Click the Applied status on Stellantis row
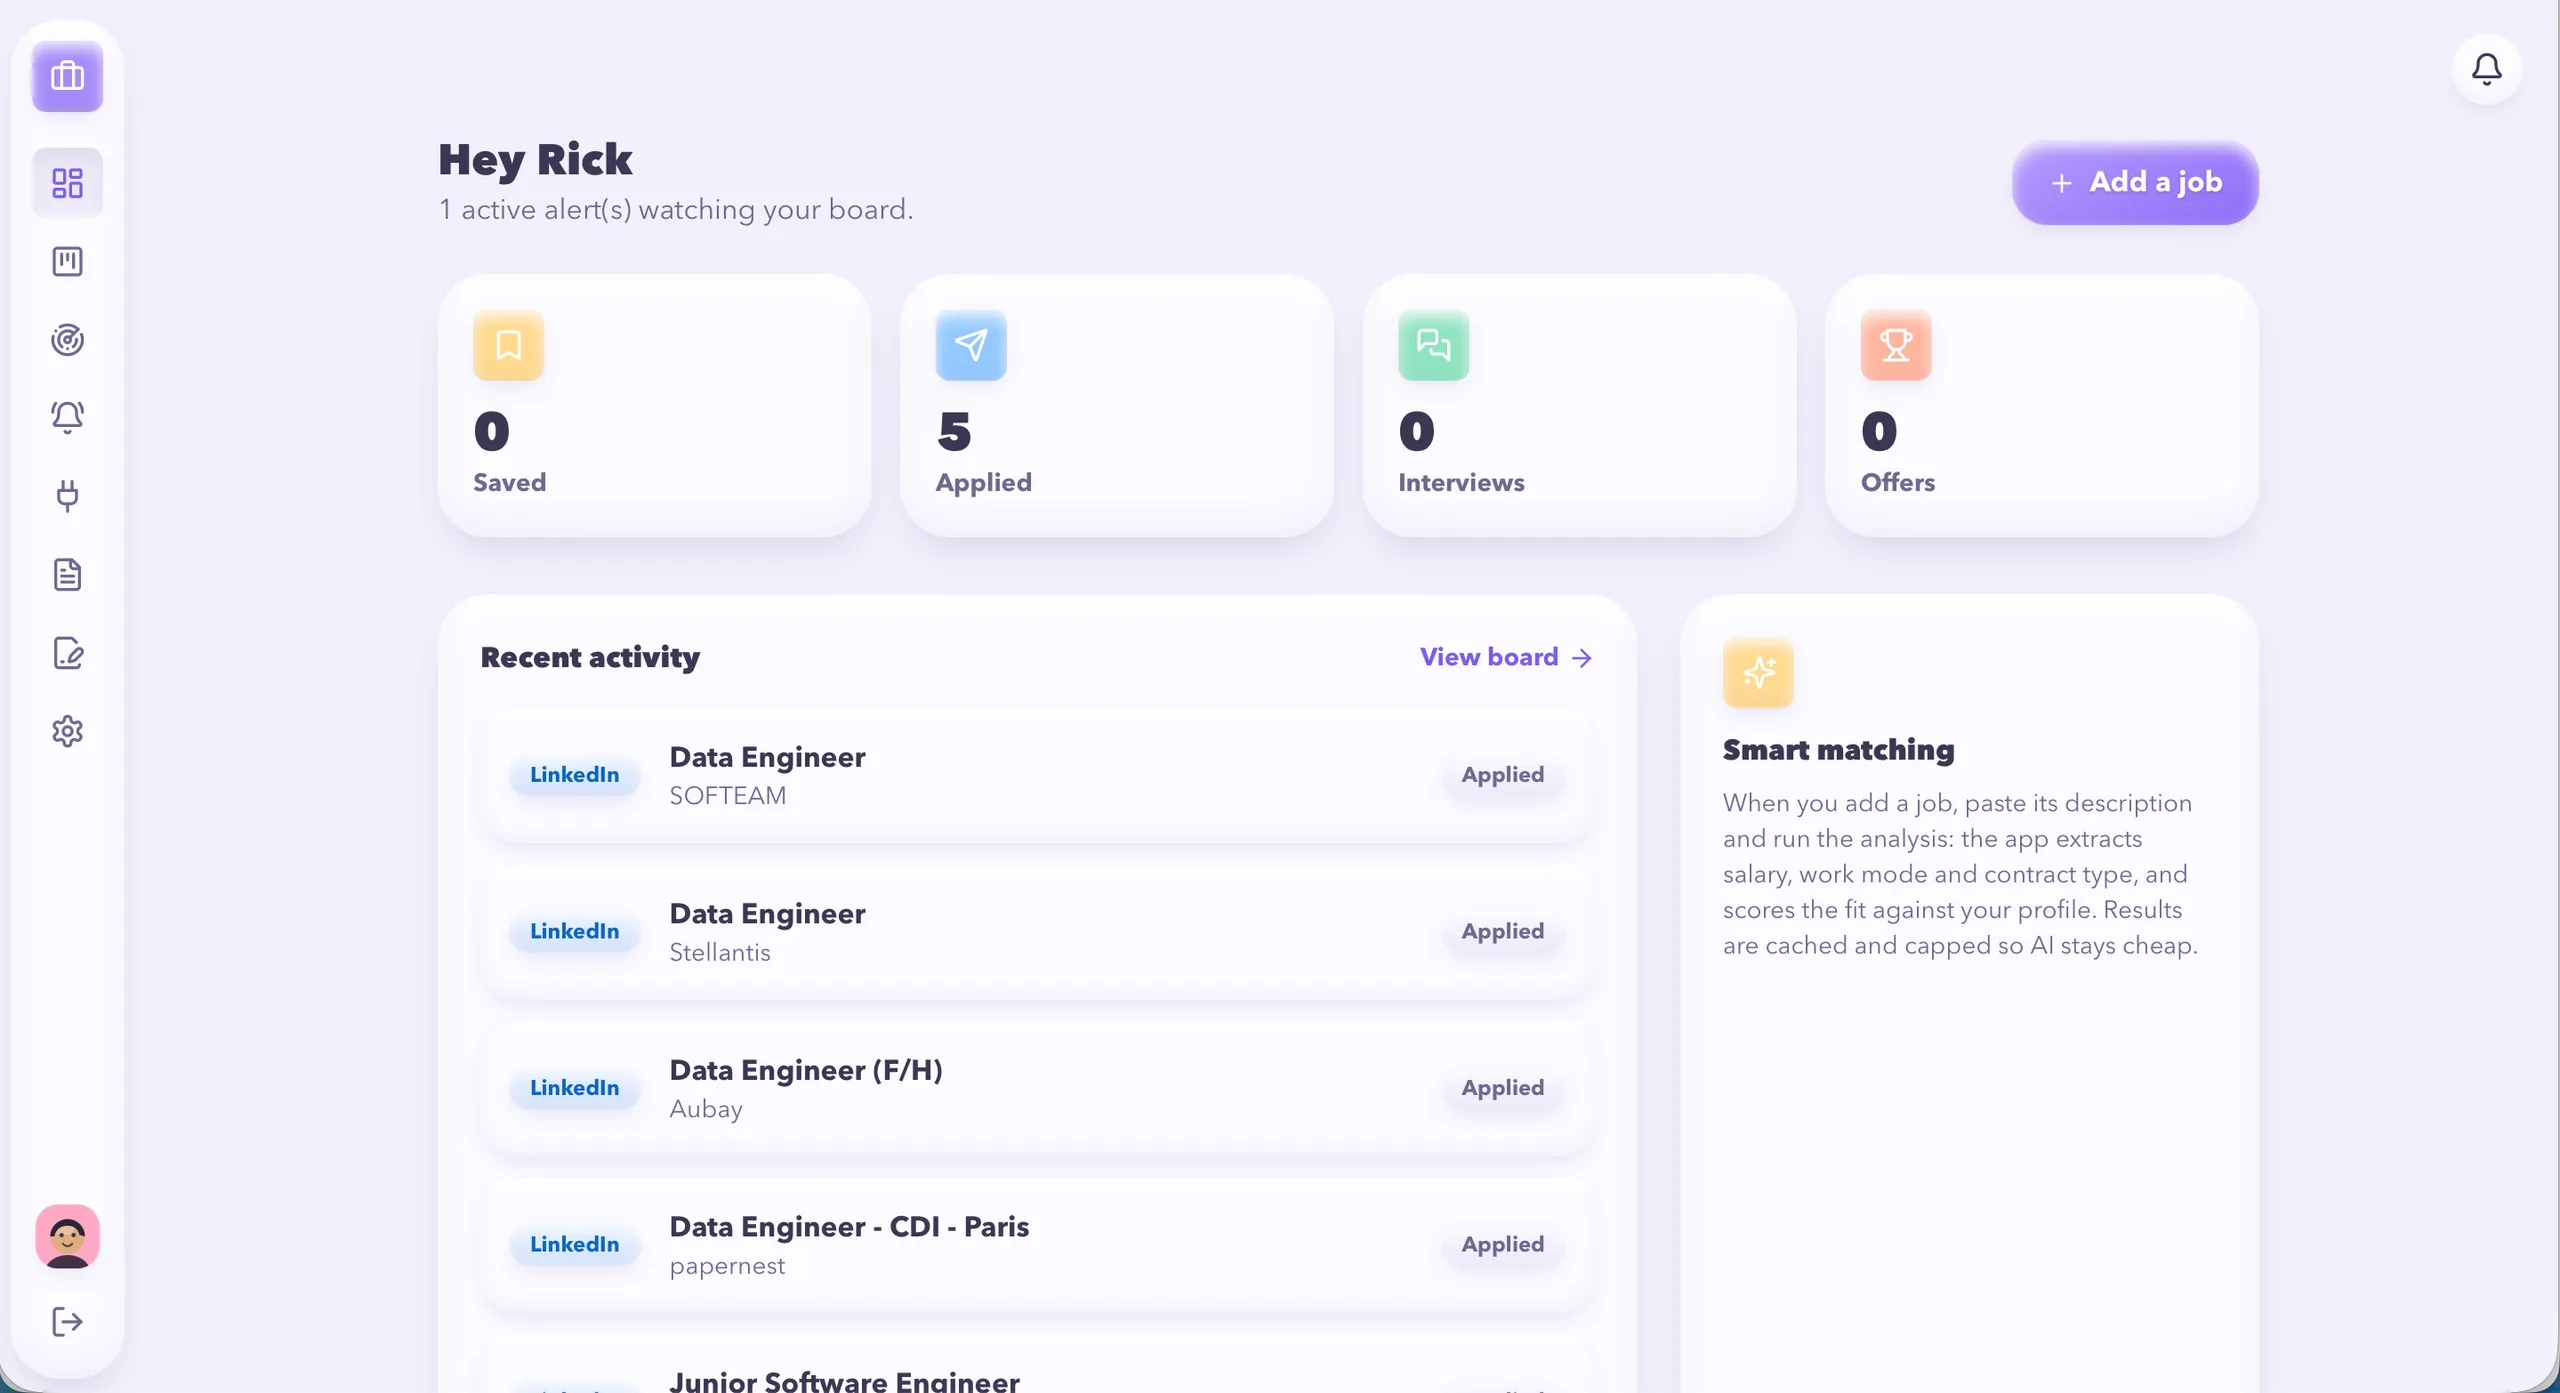The width and height of the screenshot is (2560, 1393). (x=1502, y=932)
